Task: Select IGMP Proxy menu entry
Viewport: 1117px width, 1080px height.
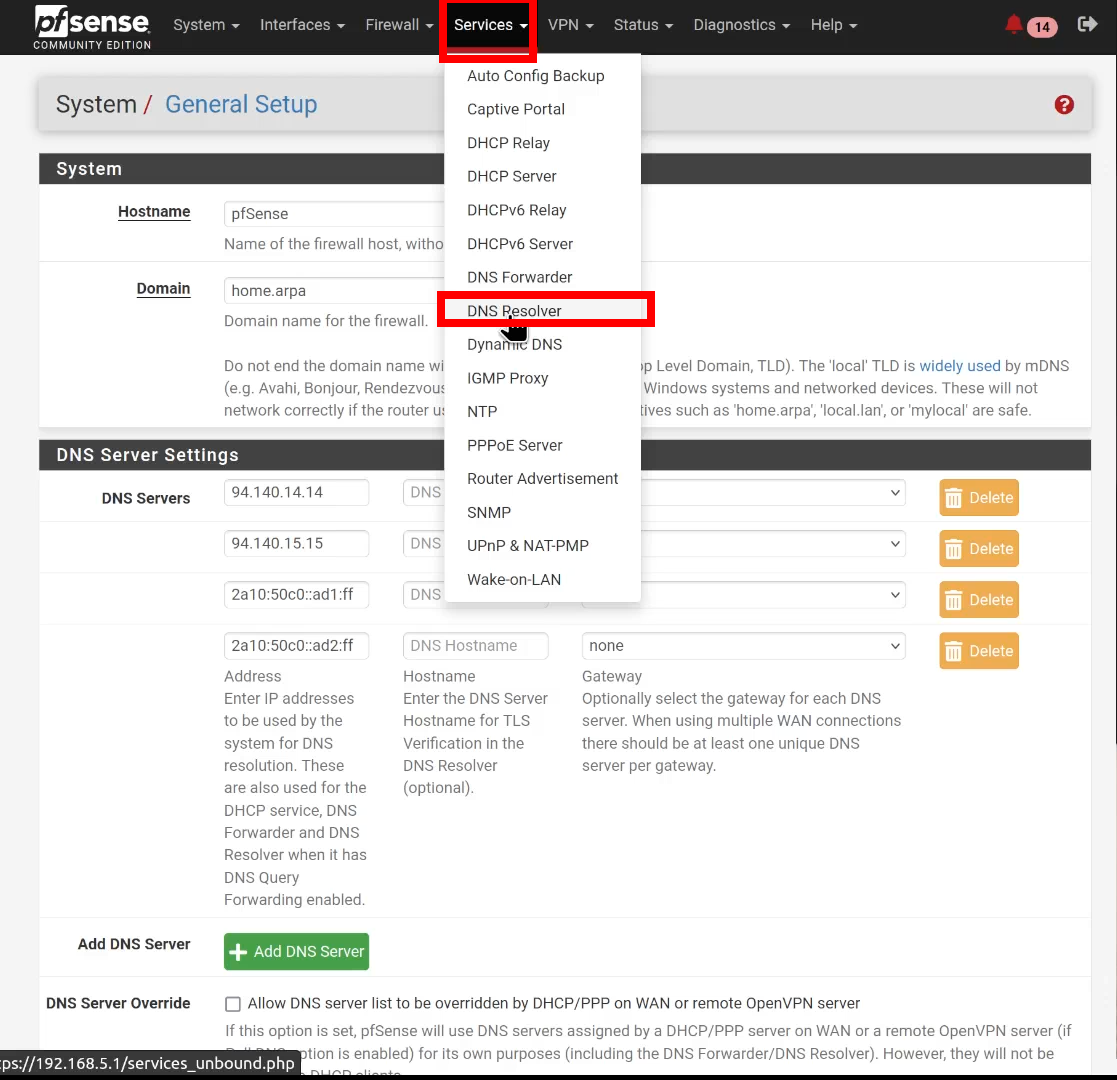Action: tap(542, 378)
